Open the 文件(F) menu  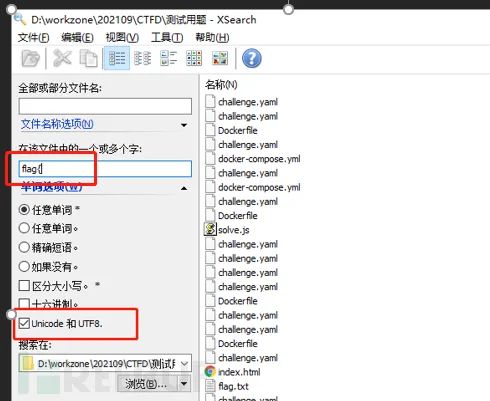(x=33, y=37)
